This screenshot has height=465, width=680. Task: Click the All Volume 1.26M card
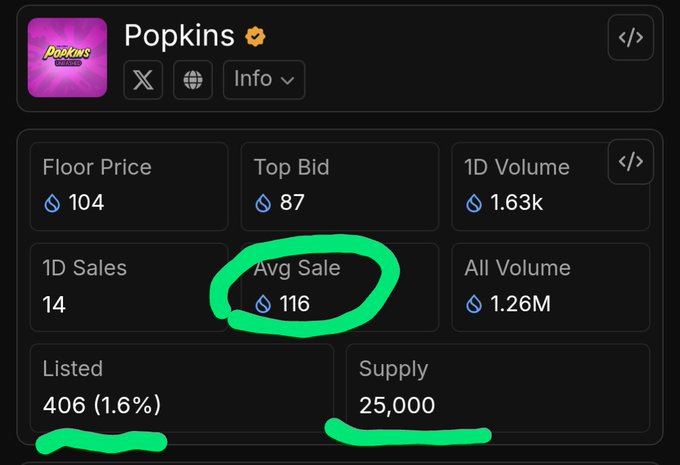pos(550,287)
